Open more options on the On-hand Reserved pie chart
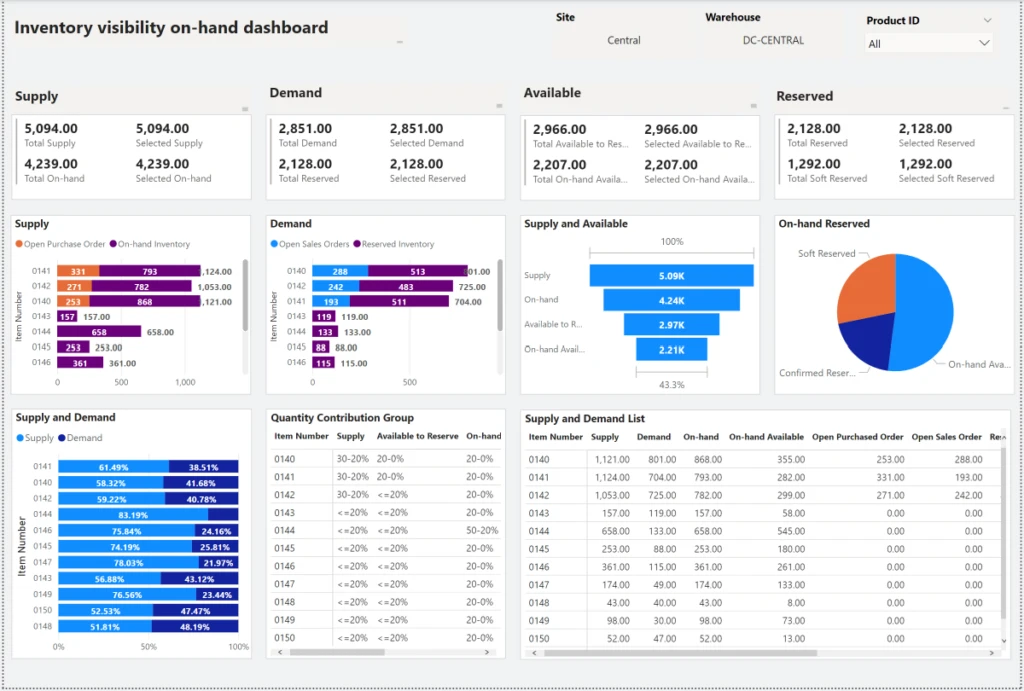1024x691 pixels. pyautogui.click(x=1005, y=224)
